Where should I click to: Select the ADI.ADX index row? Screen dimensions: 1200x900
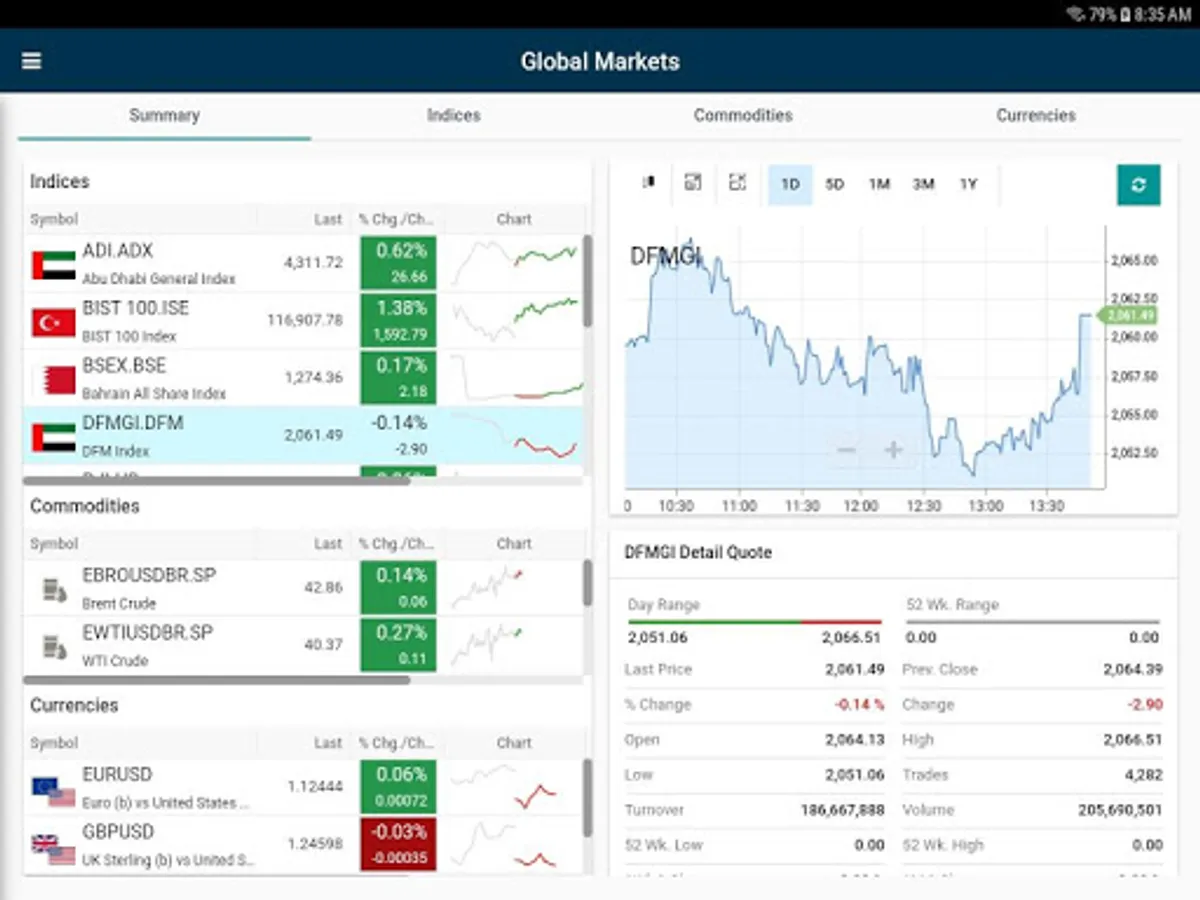pos(160,263)
